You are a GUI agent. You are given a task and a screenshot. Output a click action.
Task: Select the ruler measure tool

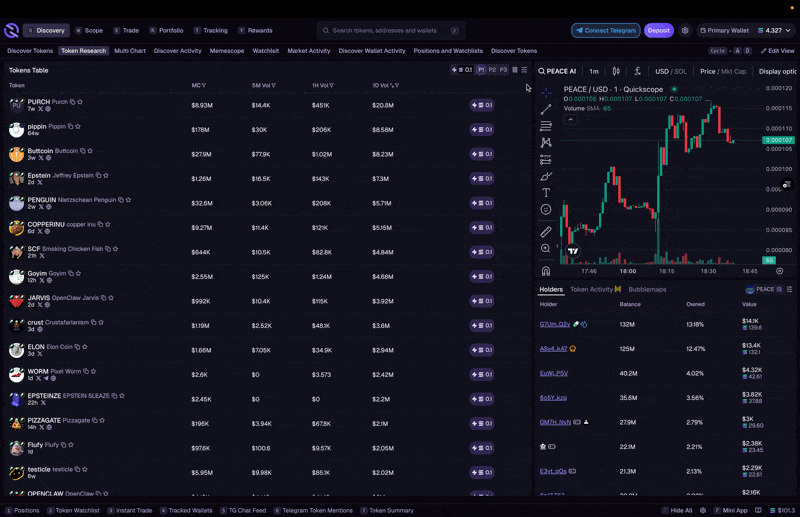tap(546, 232)
